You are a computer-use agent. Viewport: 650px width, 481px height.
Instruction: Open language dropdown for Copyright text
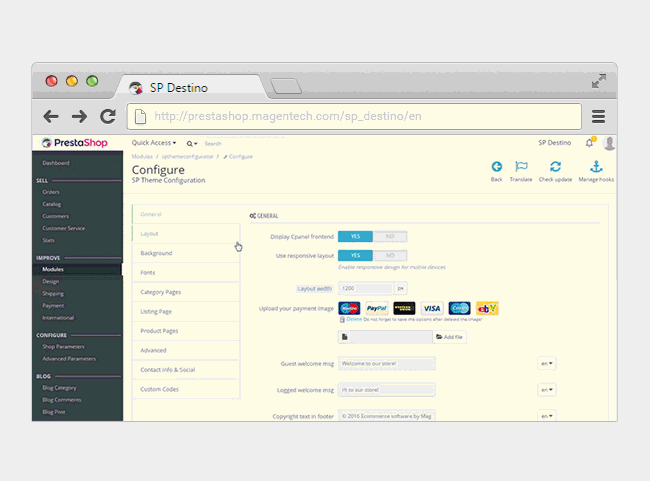pos(547,415)
